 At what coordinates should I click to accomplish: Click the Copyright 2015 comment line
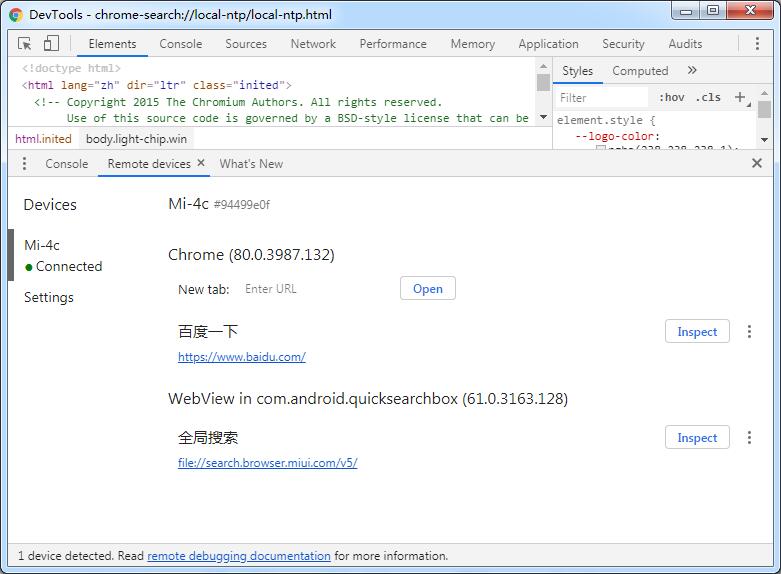[x=238, y=102]
